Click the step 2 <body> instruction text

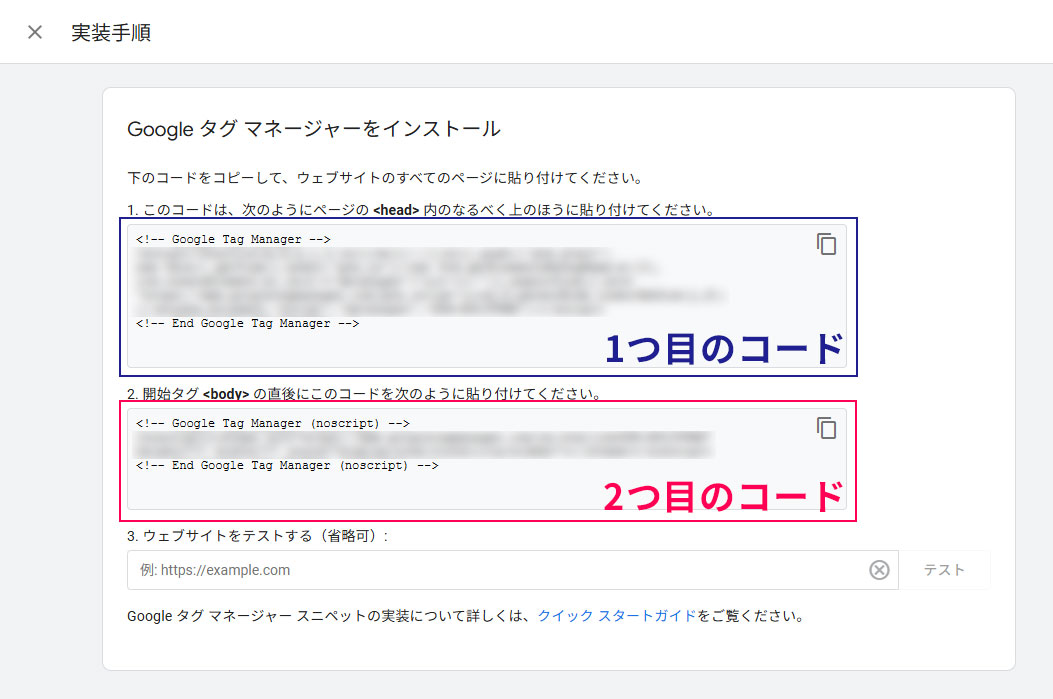(x=365, y=393)
